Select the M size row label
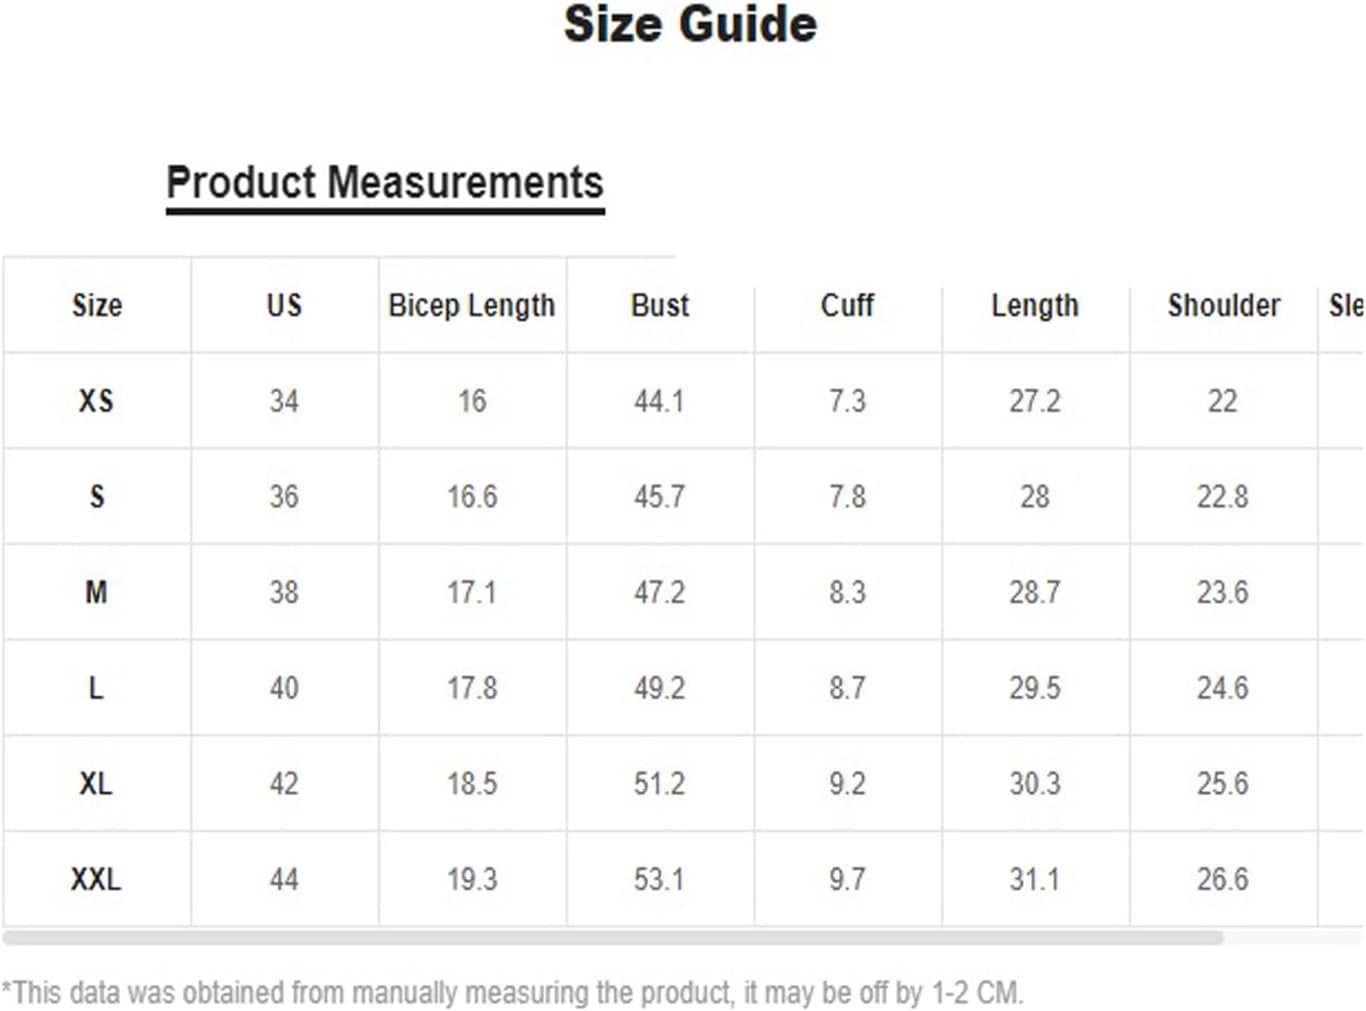The width and height of the screenshot is (1366, 1011). coord(96,592)
